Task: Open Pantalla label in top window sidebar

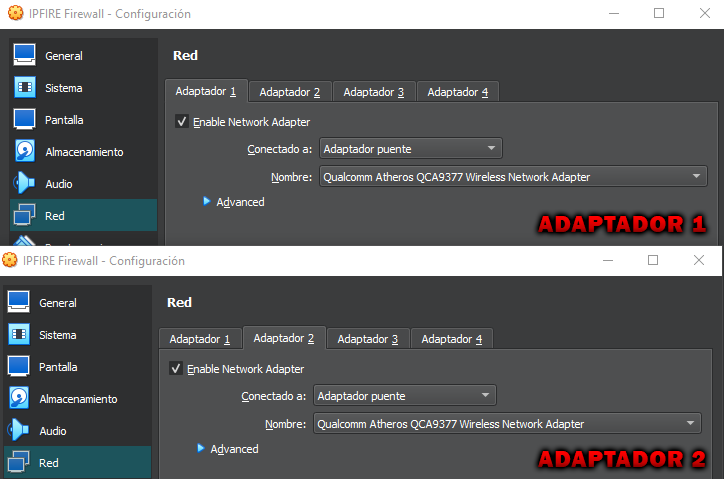Action: (x=64, y=120)
